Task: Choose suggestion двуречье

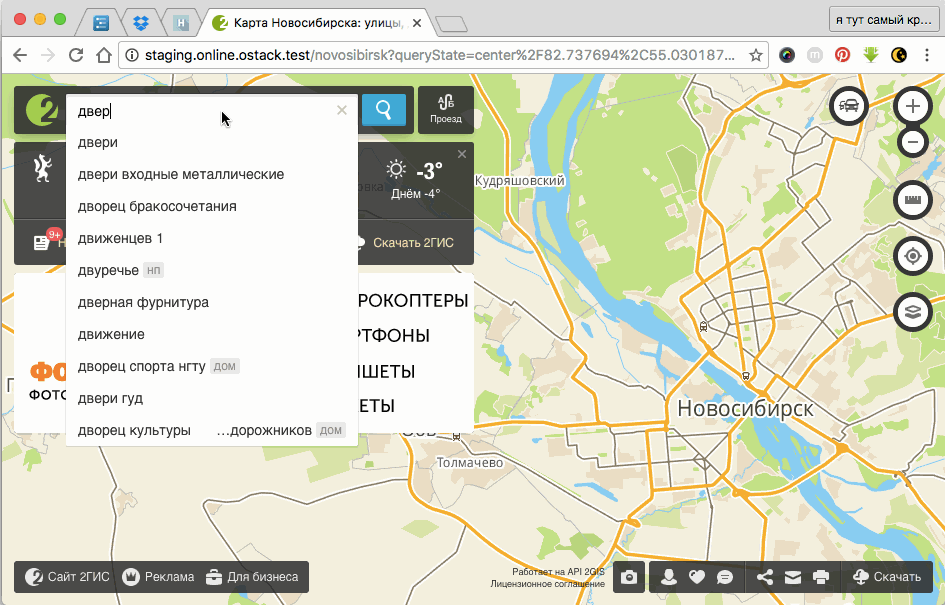Action: point(212,270)
